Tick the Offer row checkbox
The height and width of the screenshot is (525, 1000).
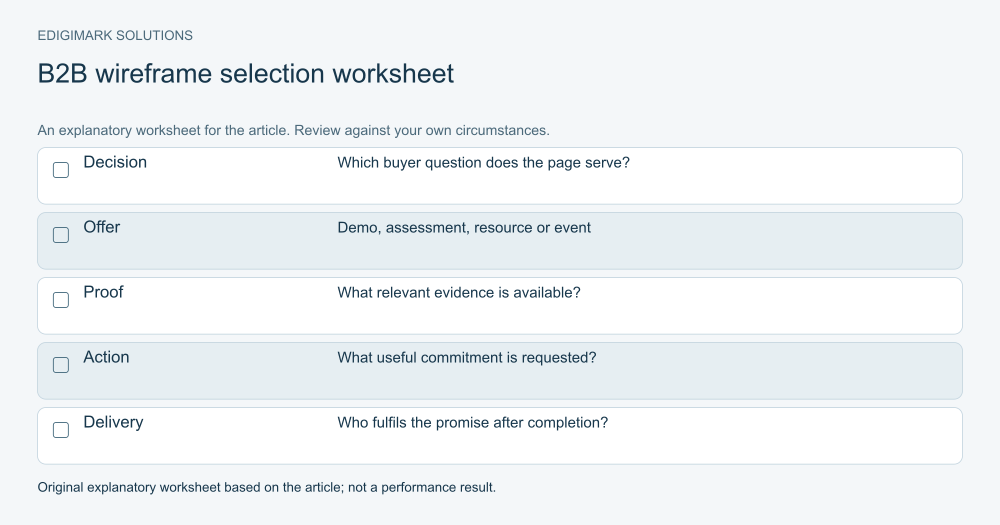click(x=61, y=235)
